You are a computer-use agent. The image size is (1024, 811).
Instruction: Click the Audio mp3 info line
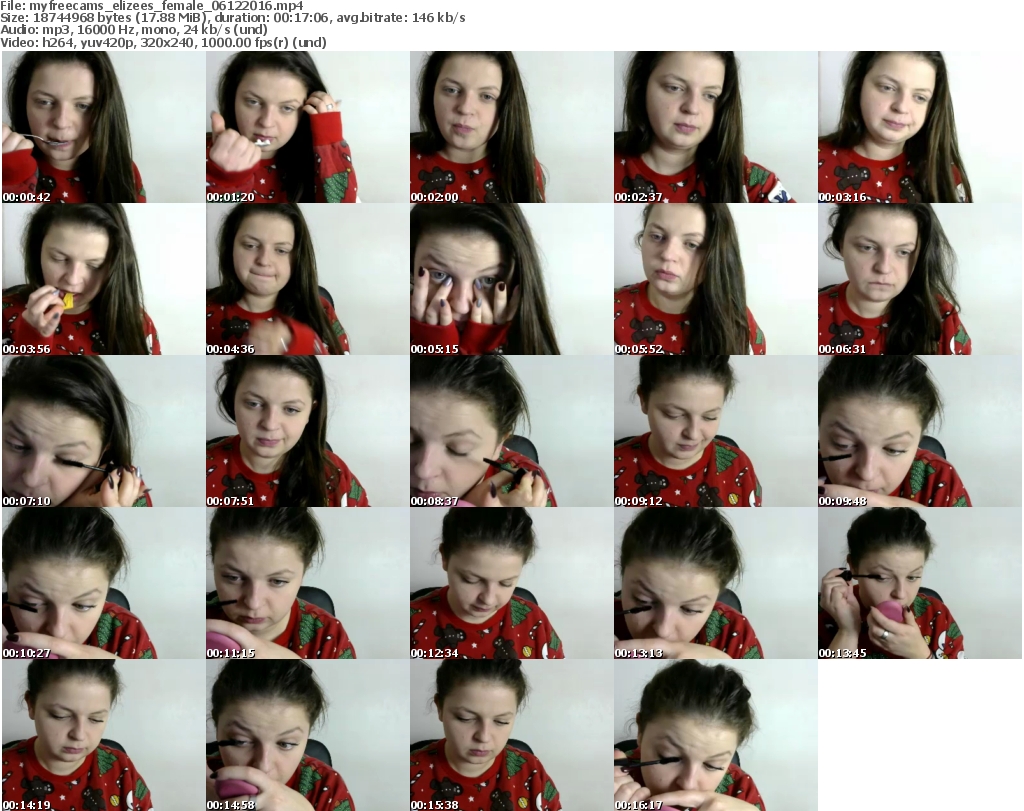(x=134, y=30)
